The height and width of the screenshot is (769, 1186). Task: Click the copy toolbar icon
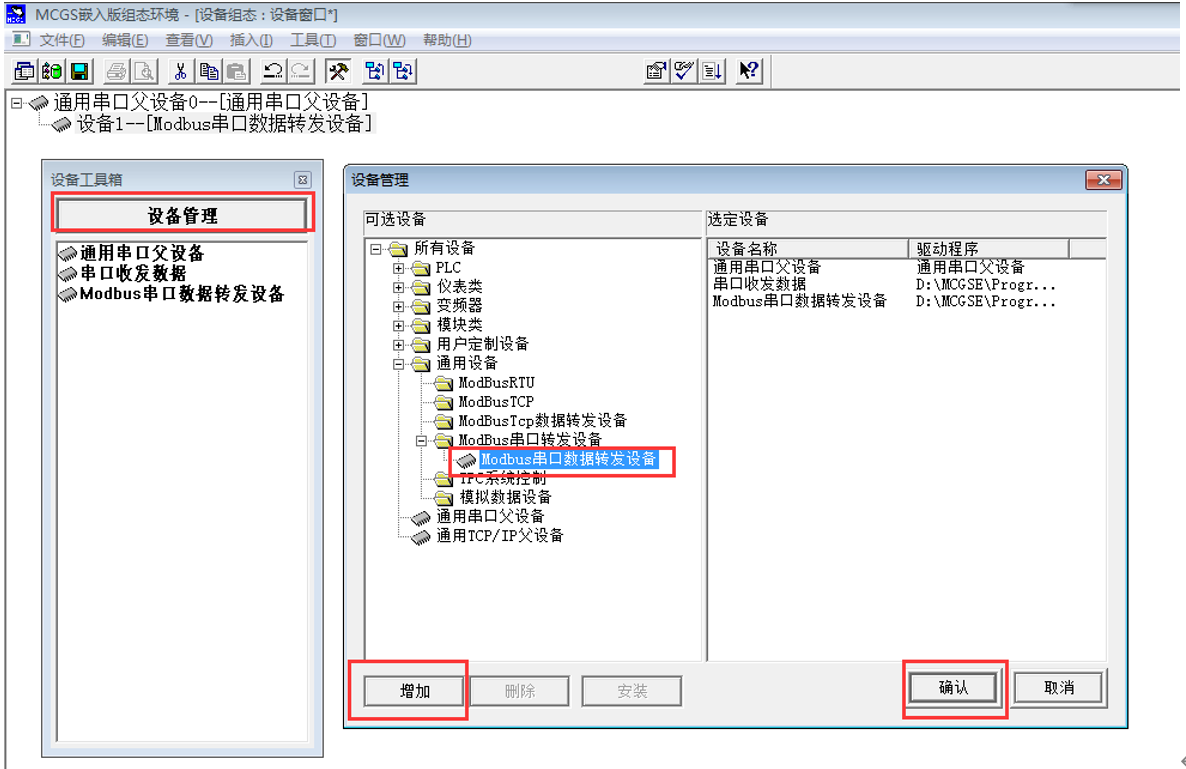point(208,71)
